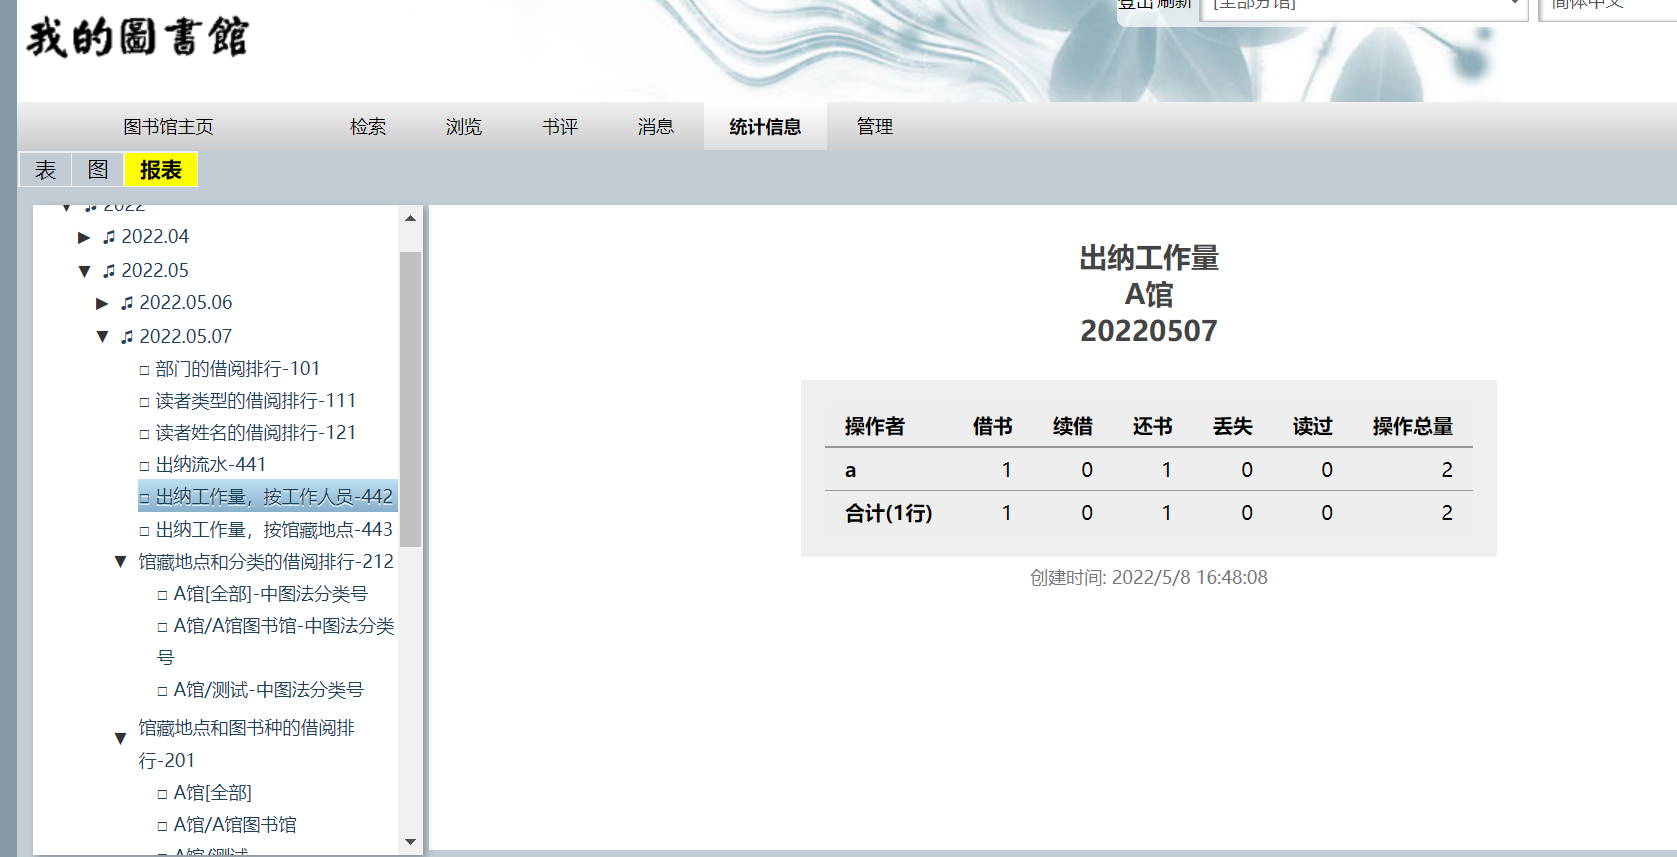
Task: Expand the 2022.04 tree node arrow
Action: [x=84, y=237]
